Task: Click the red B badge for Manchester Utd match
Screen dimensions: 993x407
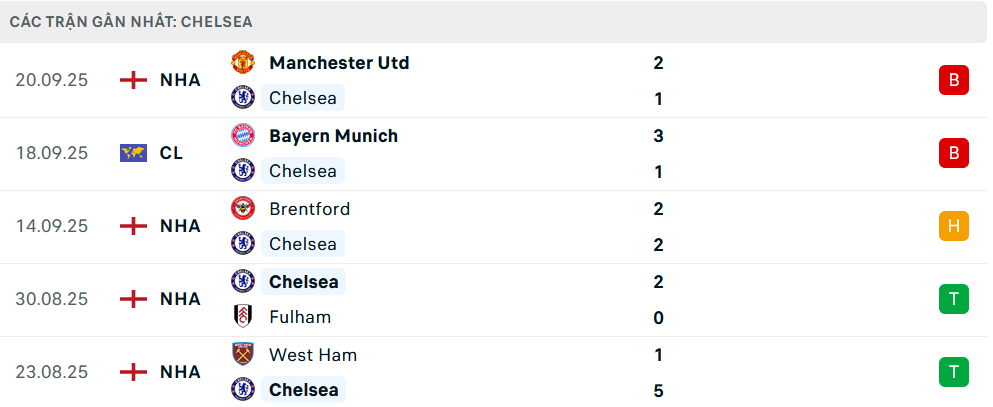Action: (953, 80)
